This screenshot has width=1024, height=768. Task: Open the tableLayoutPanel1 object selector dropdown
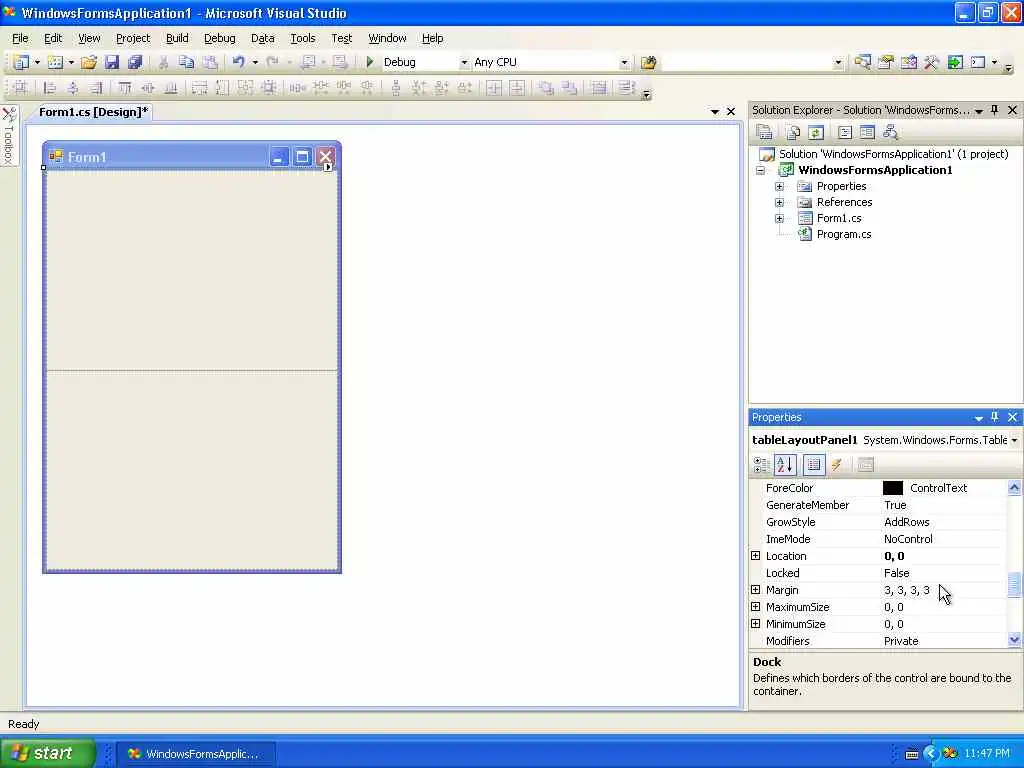click(x=1014, y=440)
